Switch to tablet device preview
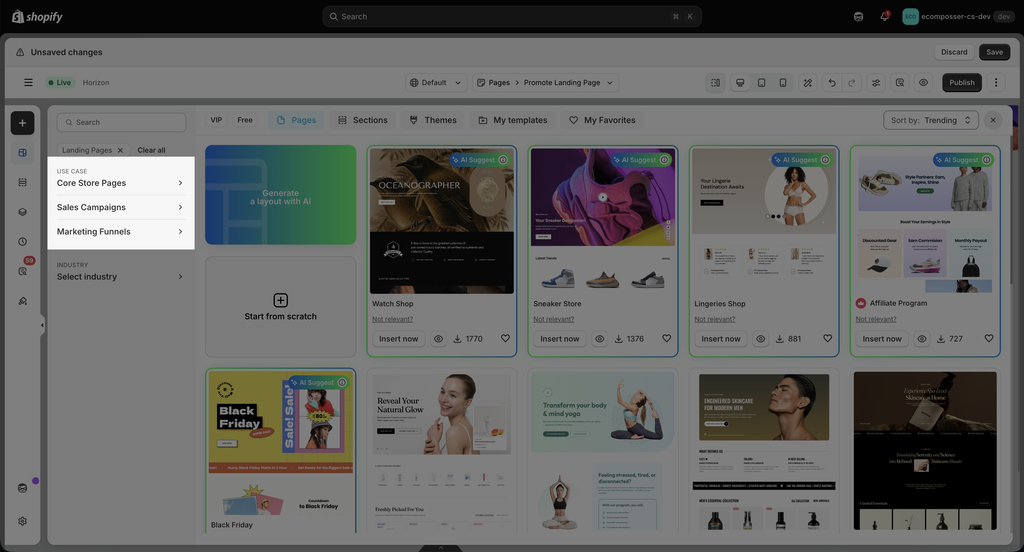The height and width of the screenshot is (552, 1024). 761,82
